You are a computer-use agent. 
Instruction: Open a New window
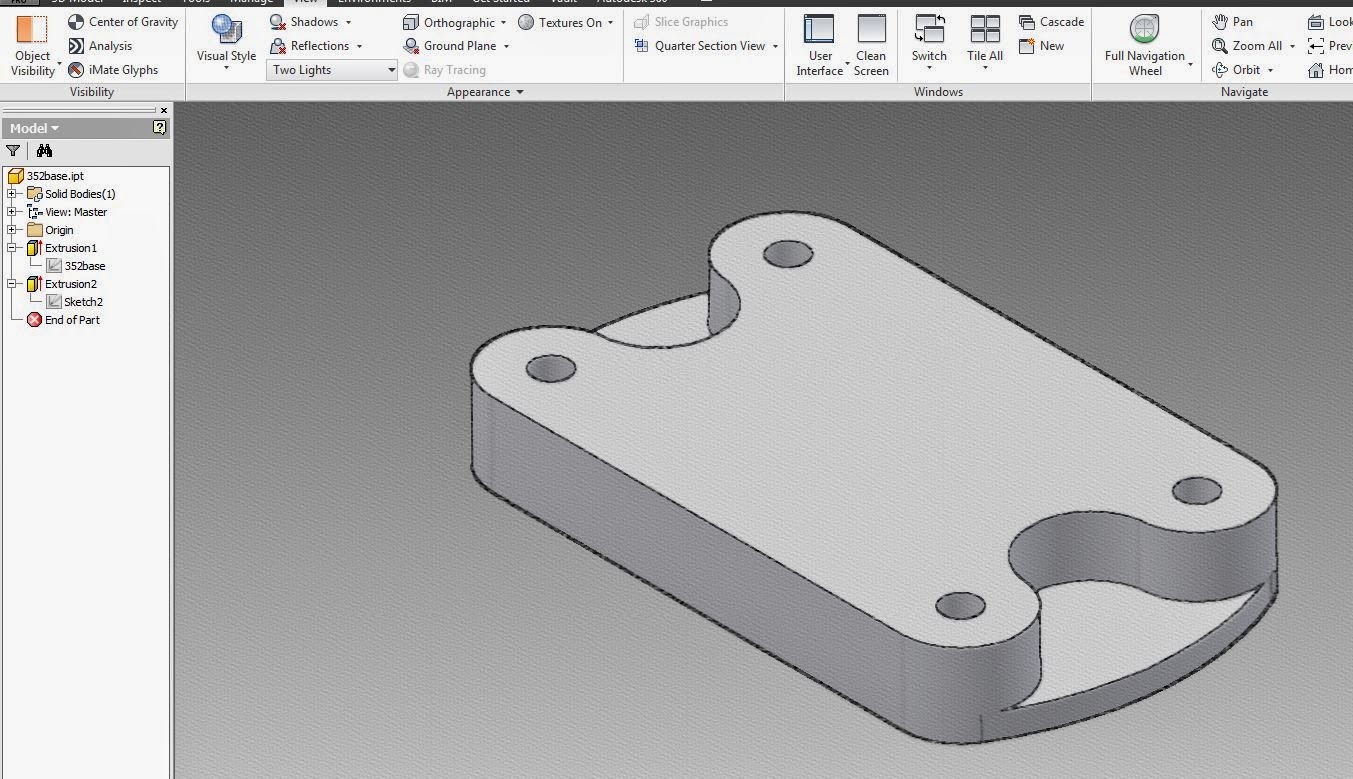[1041, 46]
